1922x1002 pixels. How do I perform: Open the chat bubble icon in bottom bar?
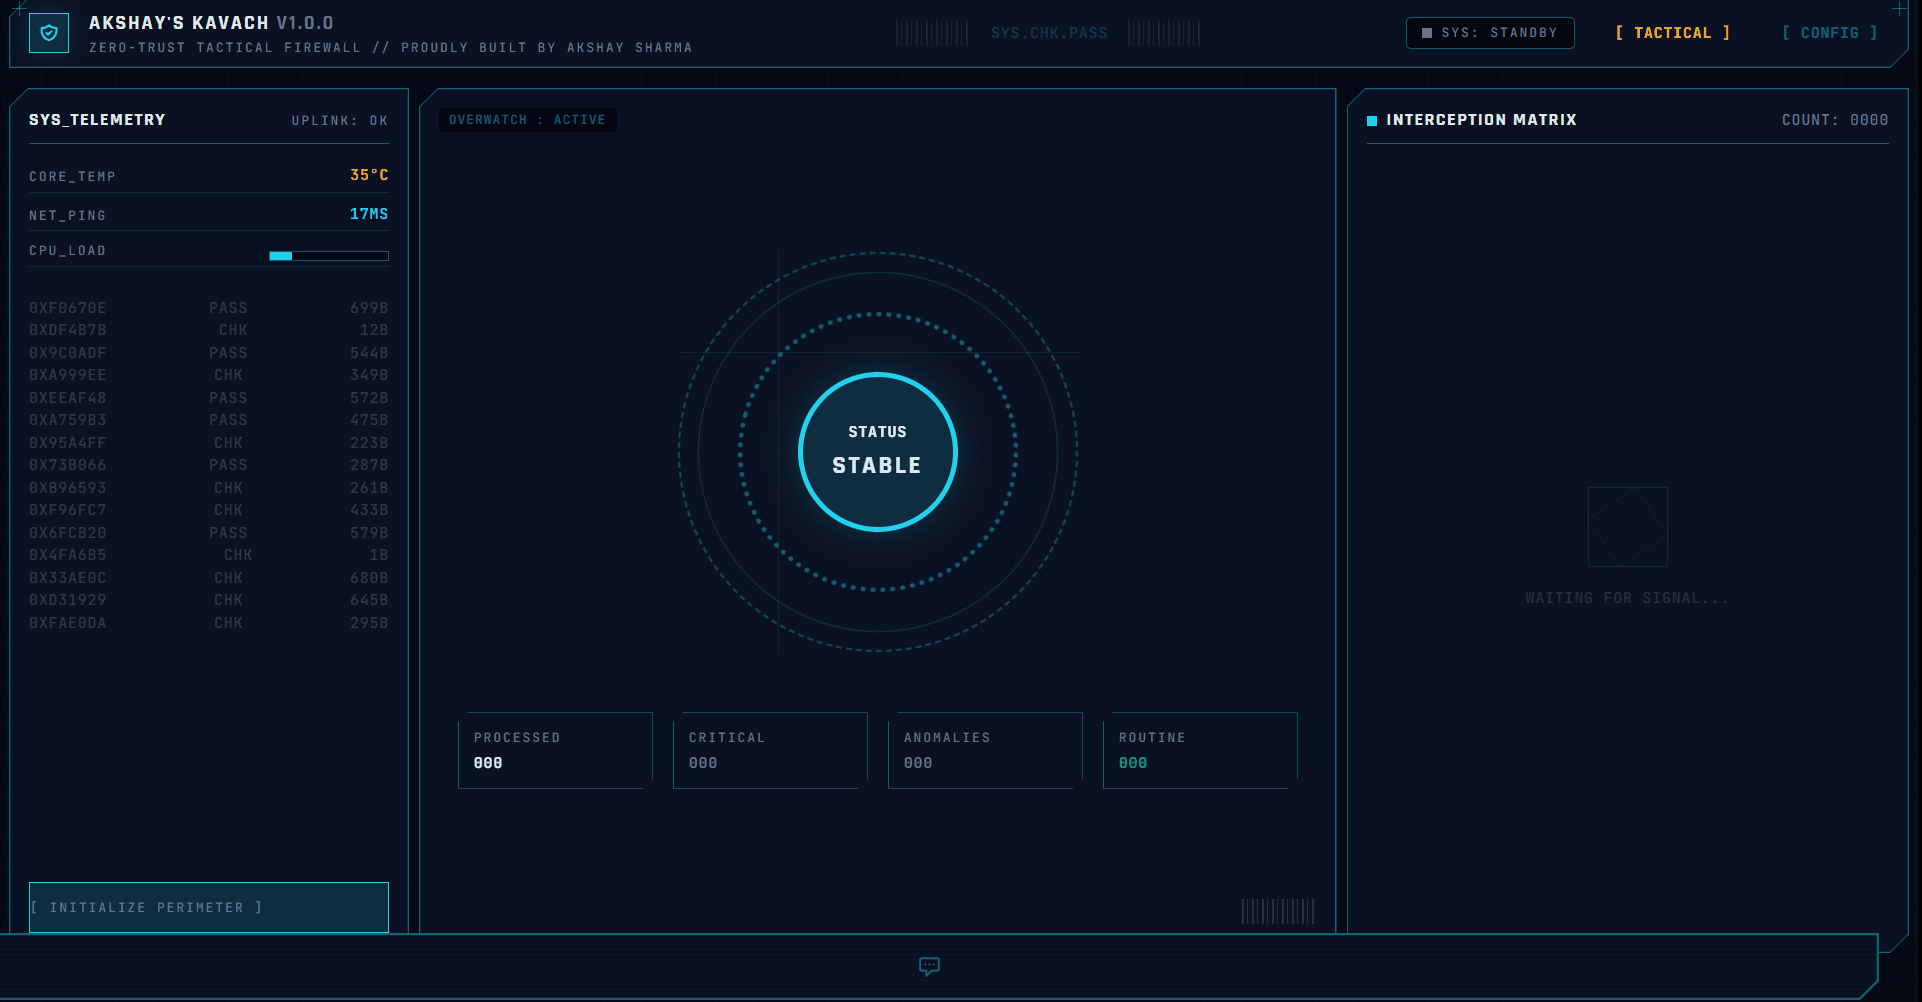pos(929,966)
